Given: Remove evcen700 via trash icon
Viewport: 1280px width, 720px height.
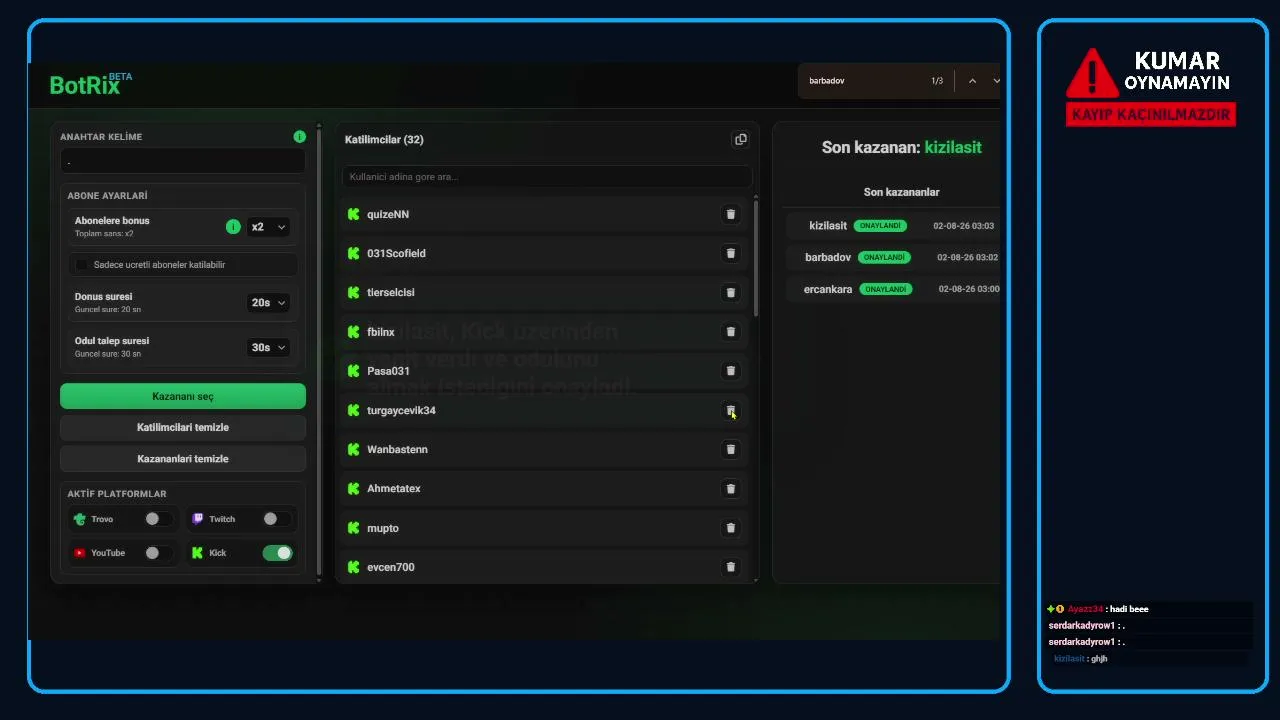Looking at the screenshot, I should pyautogui.click(x=730, y=567).
